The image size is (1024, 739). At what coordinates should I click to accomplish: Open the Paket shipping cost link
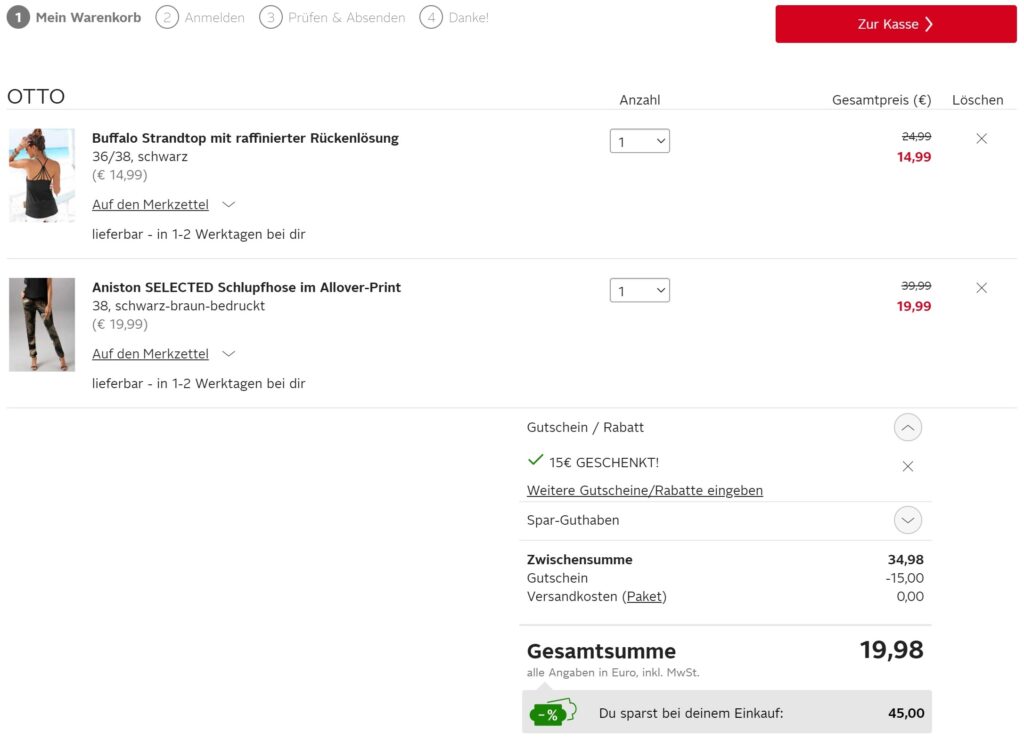644,597
